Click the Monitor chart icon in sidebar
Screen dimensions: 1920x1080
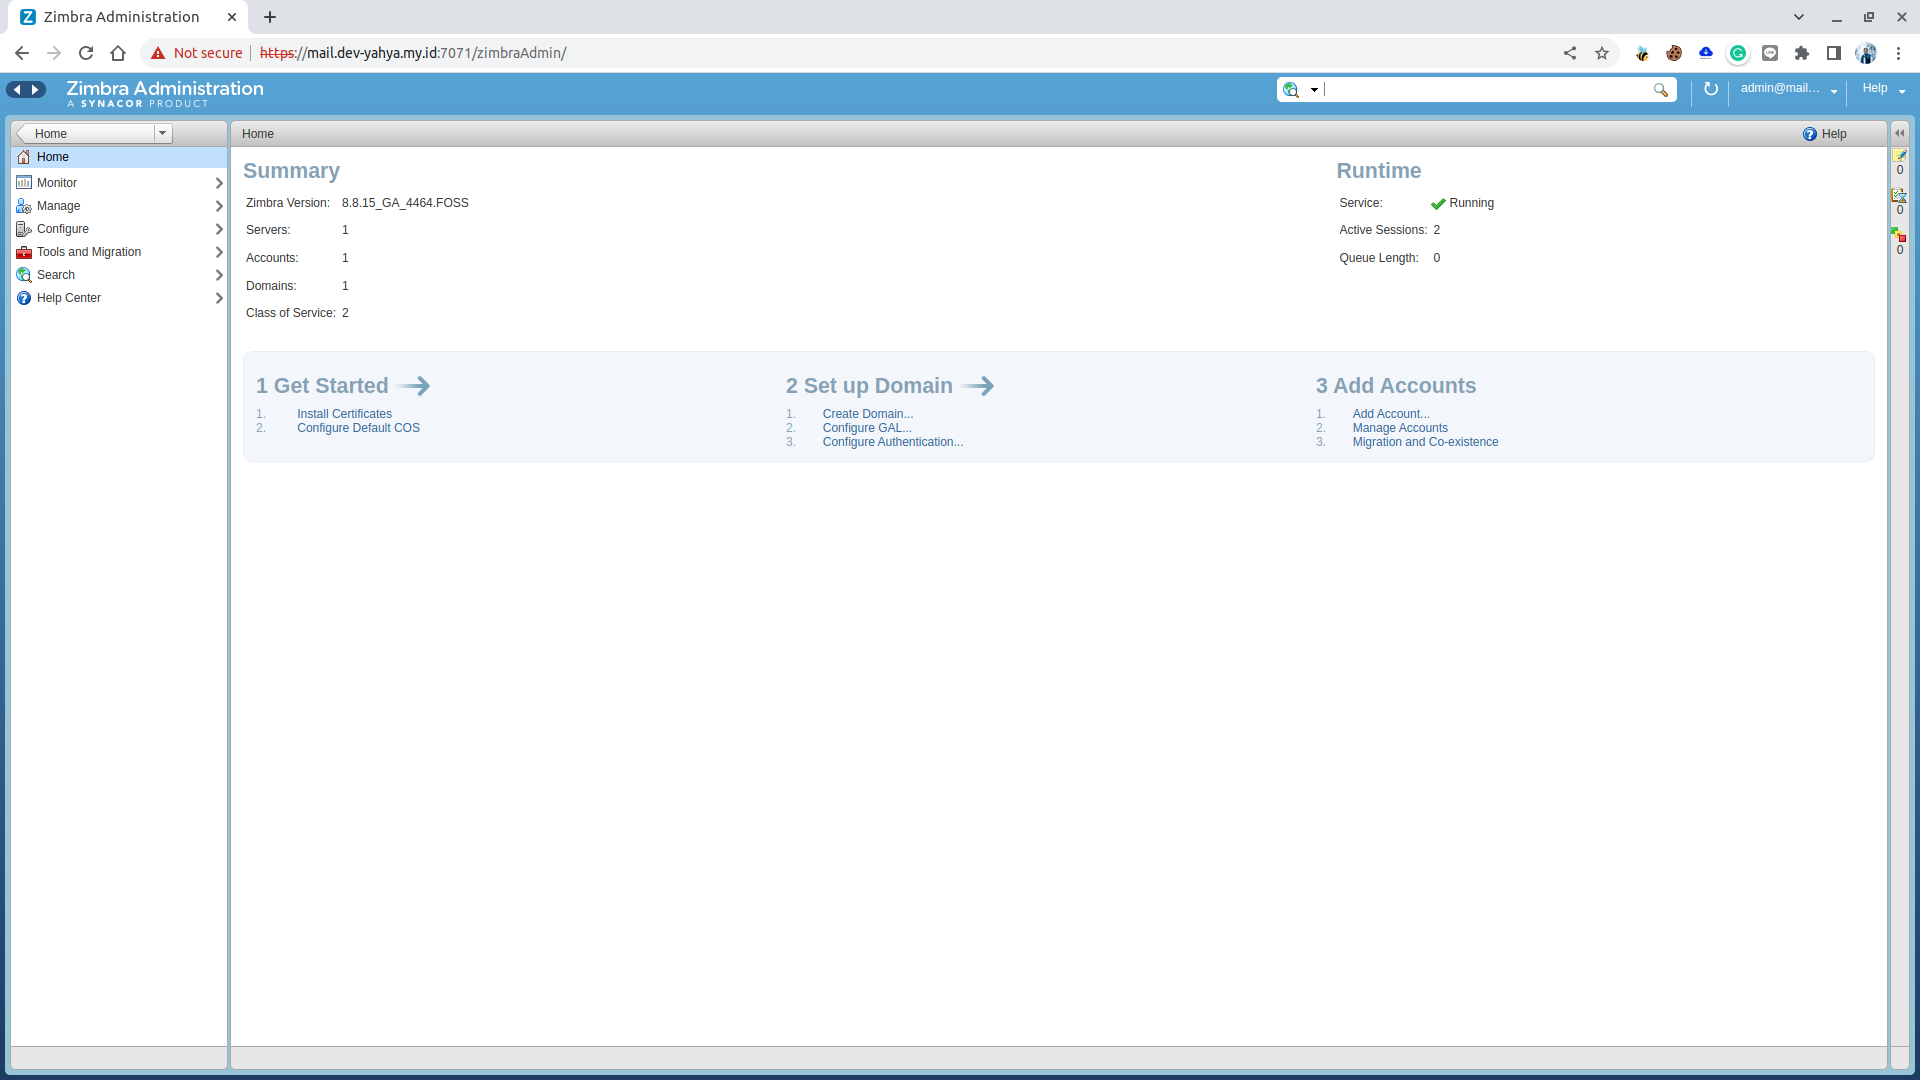pyautogui.click(x=24, y=183)
